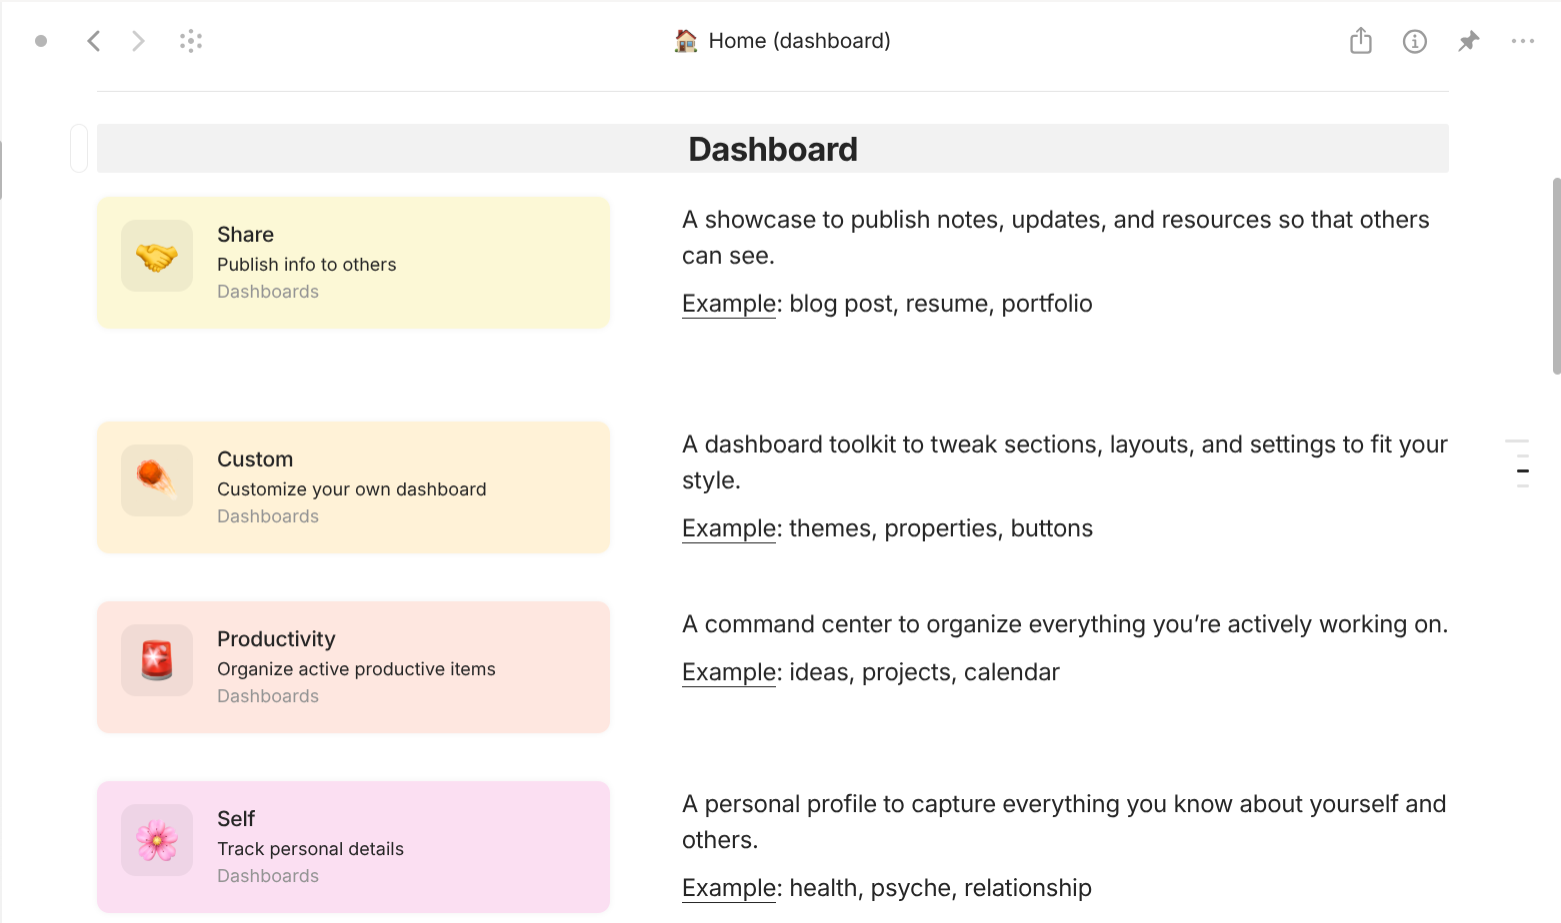This screenshot has width=1561, height=923.
Task: Click the block drag handle beside Dashboard heading
Action: pos(77,147)
